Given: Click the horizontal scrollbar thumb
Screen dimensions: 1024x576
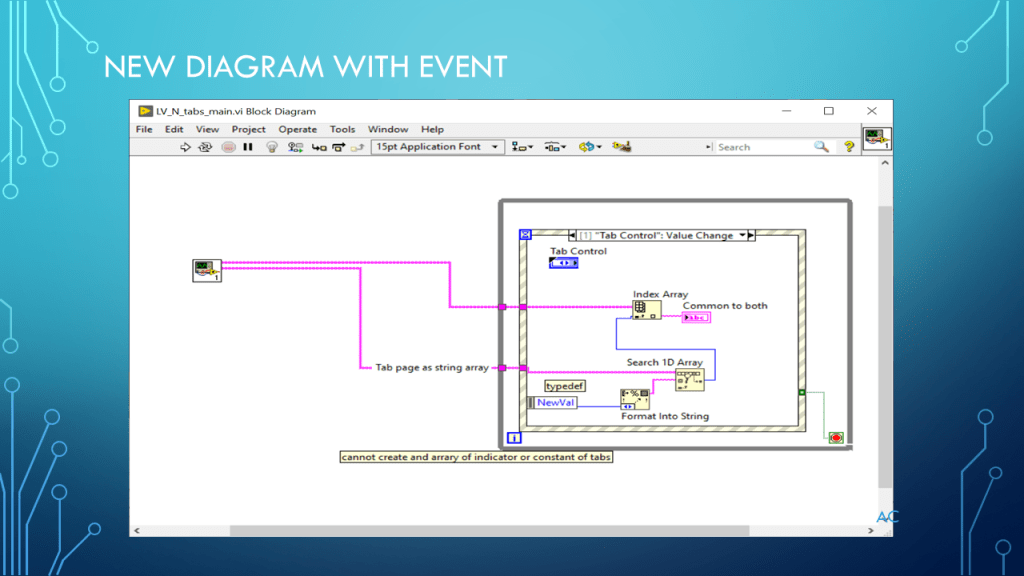Looking at the screenshot, I should (x=490, y=530).
